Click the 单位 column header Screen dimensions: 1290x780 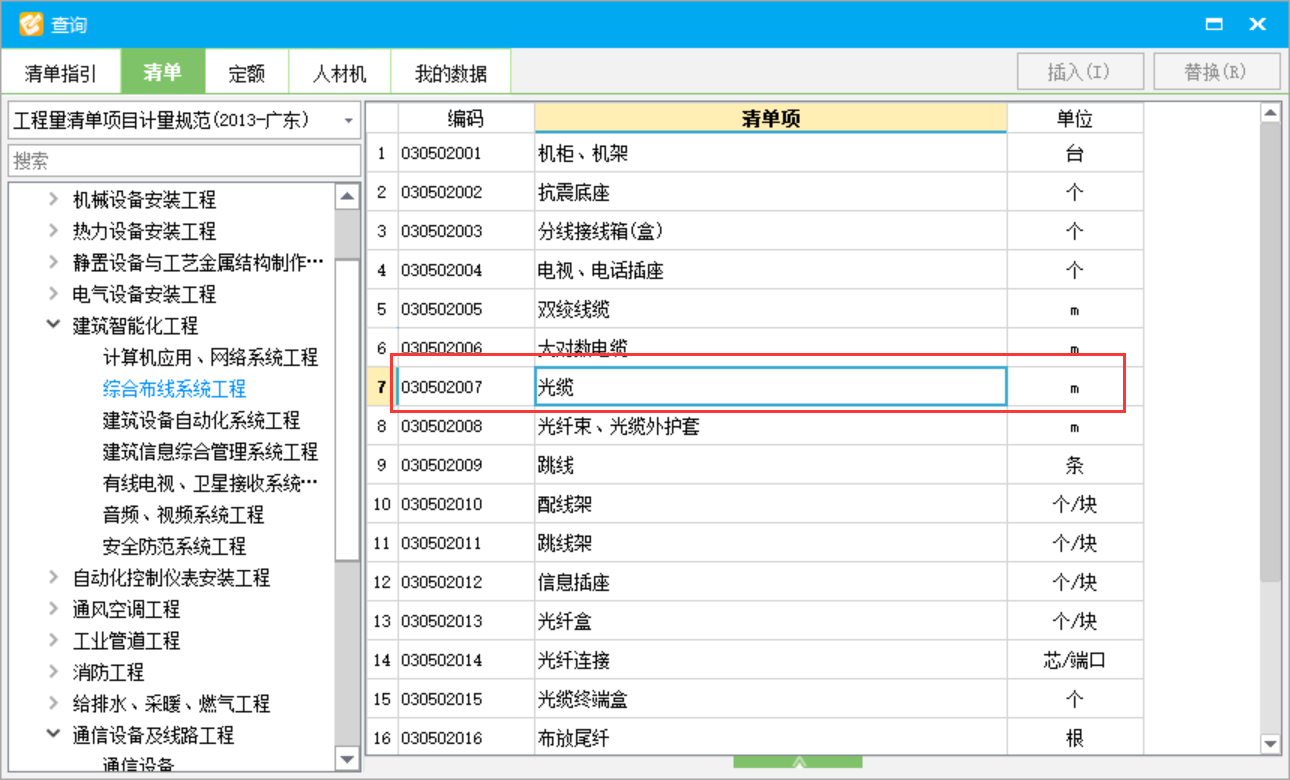pos(1075,119)
